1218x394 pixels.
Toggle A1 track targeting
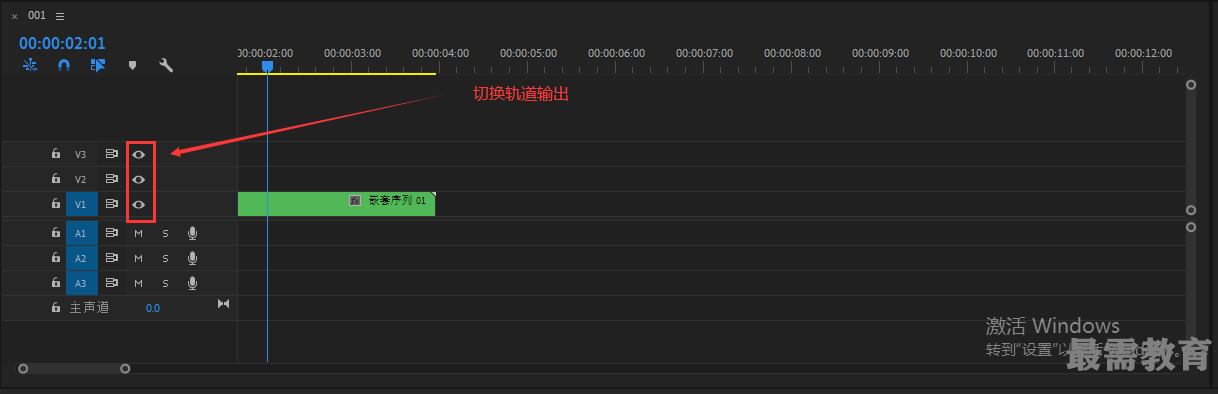(x=82, y=233)
